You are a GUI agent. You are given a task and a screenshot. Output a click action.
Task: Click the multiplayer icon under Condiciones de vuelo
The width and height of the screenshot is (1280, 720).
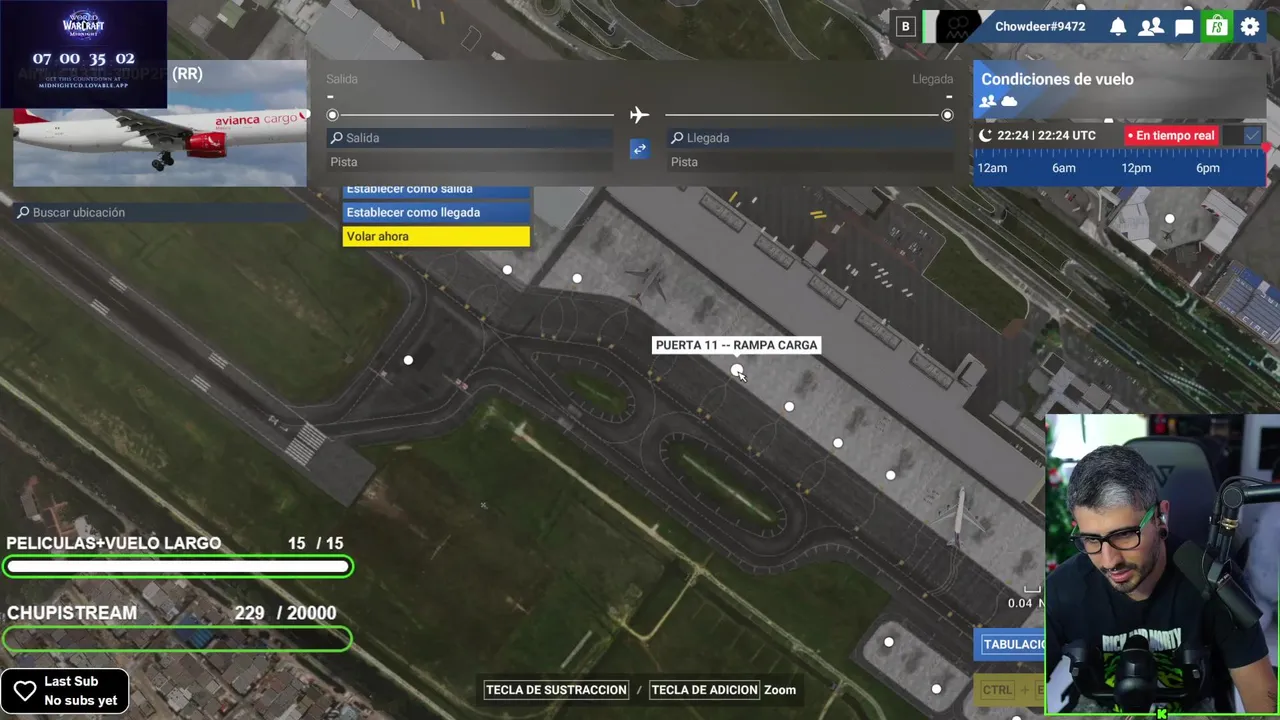click(x=988, y=101)
